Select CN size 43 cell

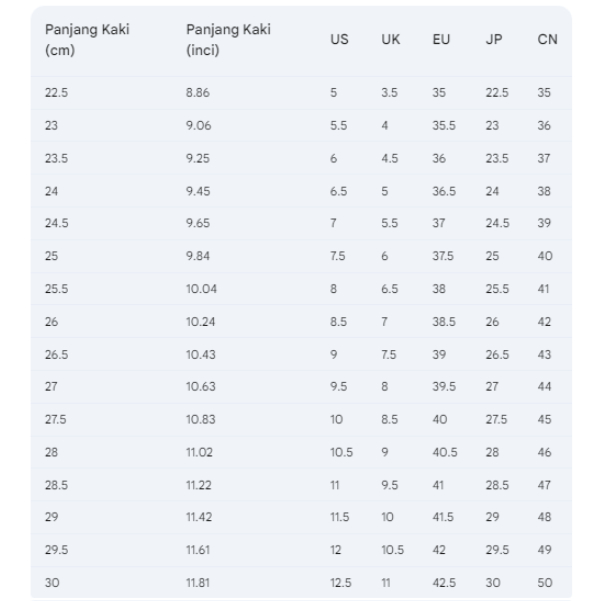[x=545, y=354]
